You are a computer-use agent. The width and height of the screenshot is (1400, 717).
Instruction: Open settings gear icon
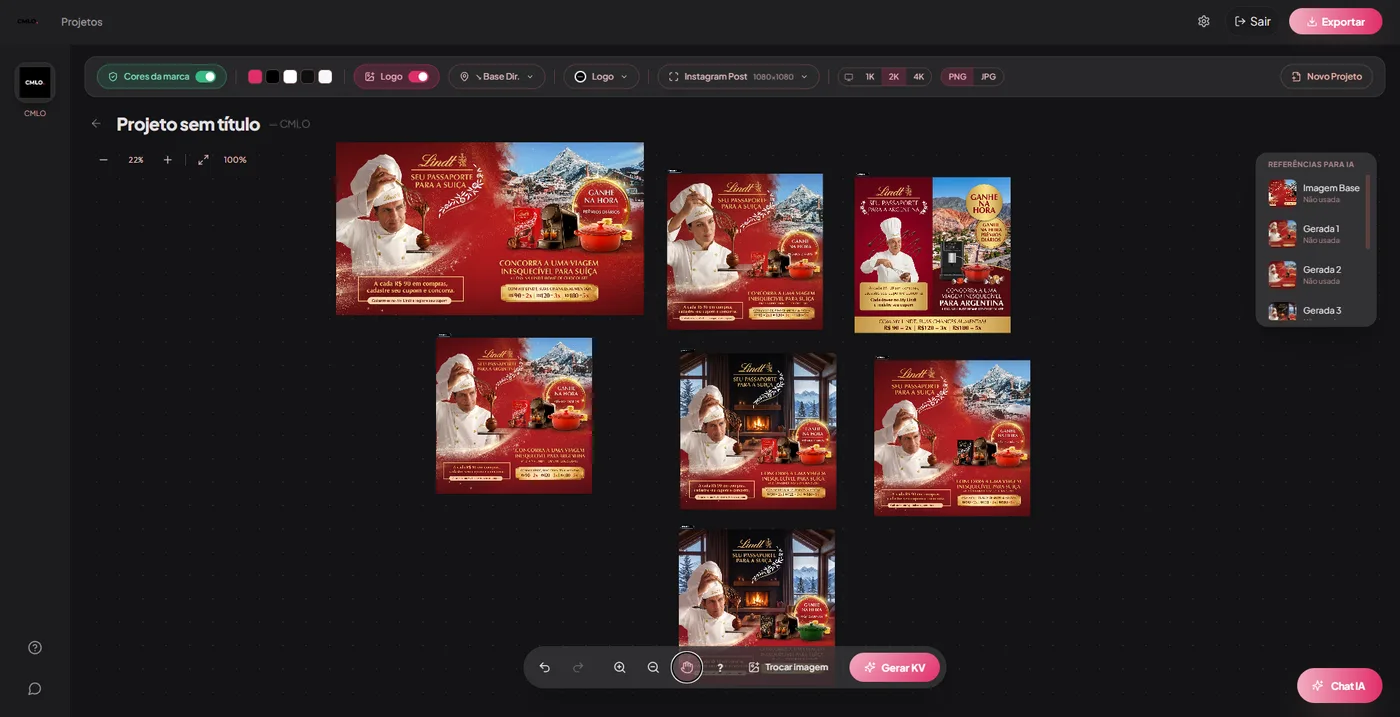coord(1204,21)
